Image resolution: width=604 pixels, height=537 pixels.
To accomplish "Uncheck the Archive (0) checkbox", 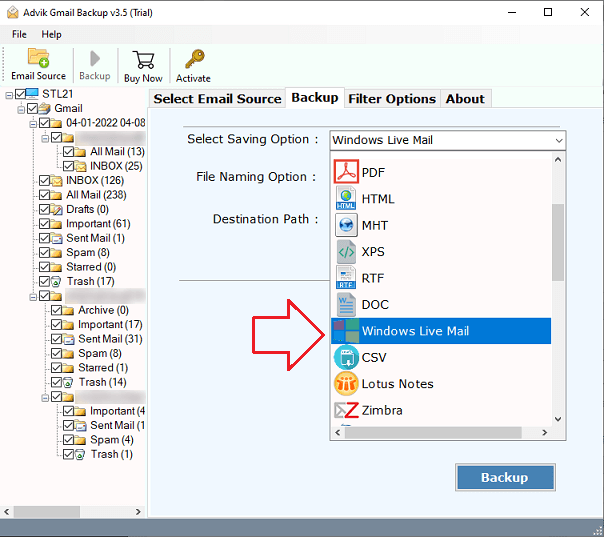I will pos(56,310).
